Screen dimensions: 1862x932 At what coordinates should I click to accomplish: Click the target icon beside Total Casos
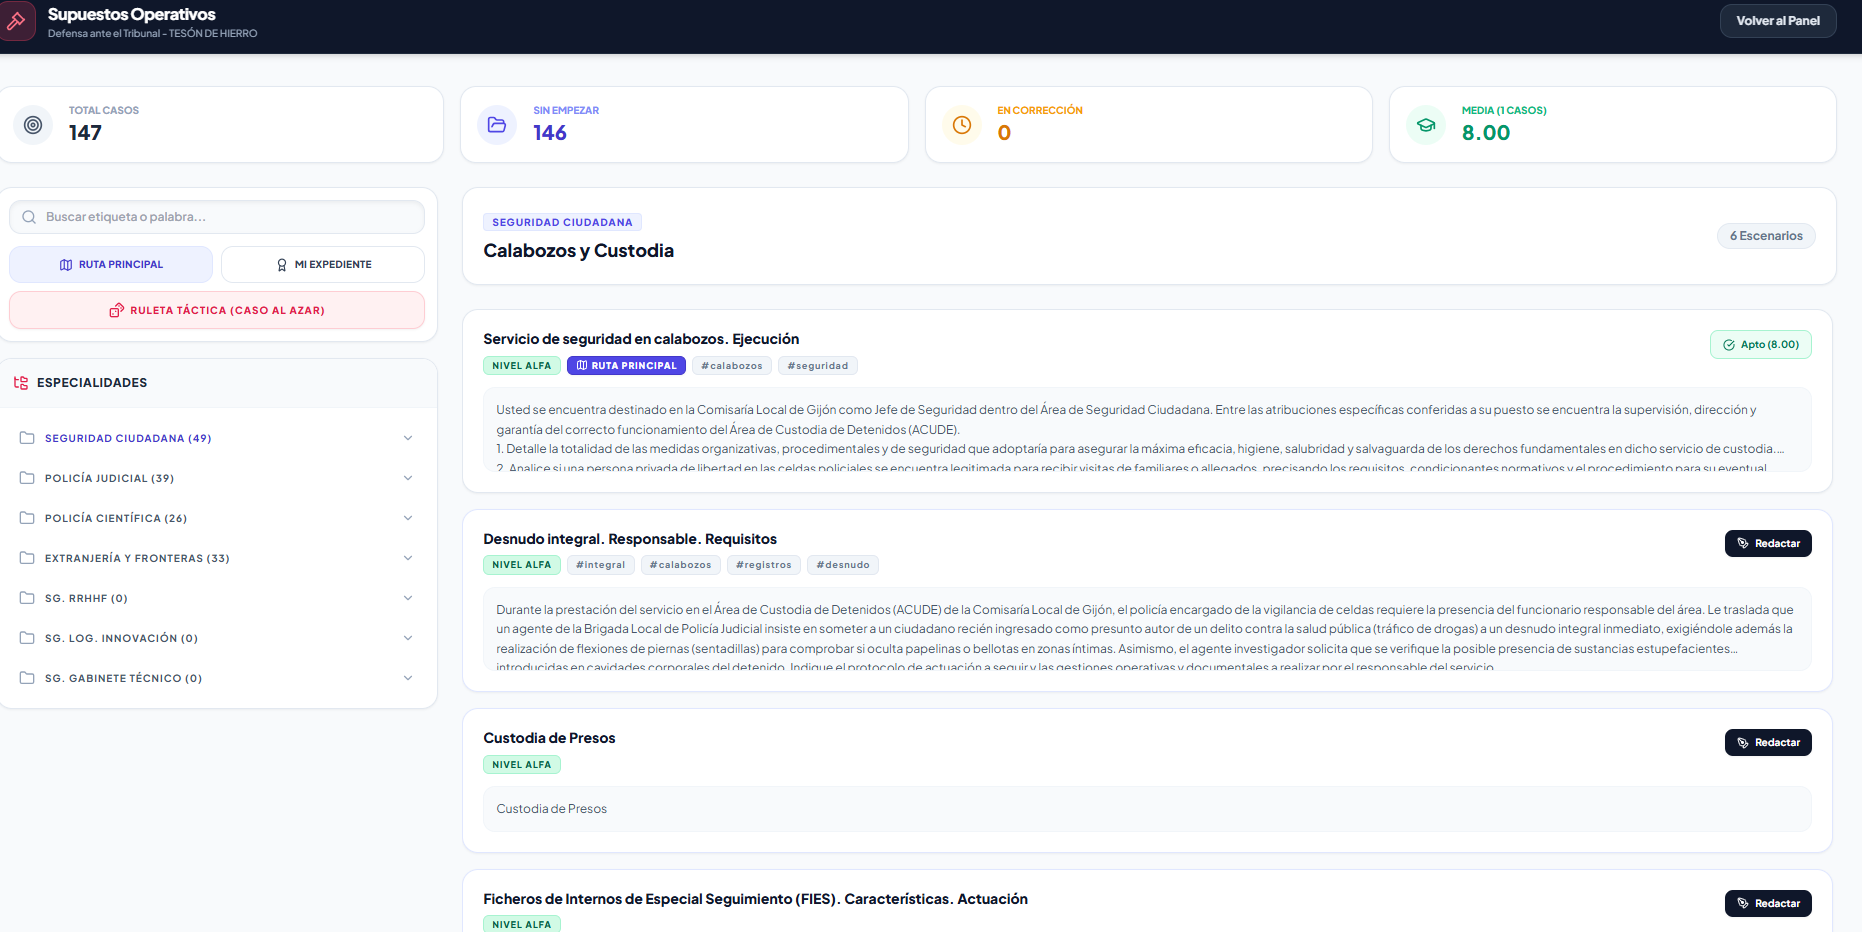[33, 125]
